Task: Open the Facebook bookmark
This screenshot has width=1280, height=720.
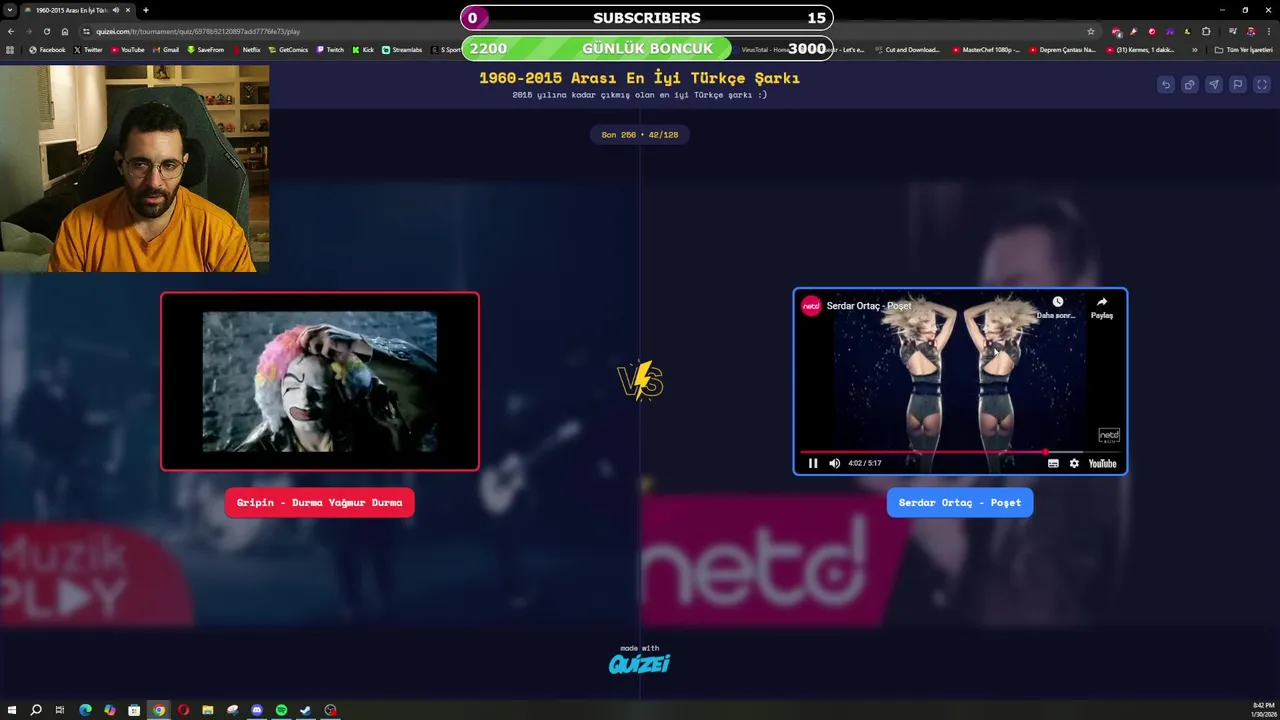Action: pyautogui.click(x=47, y=50)
